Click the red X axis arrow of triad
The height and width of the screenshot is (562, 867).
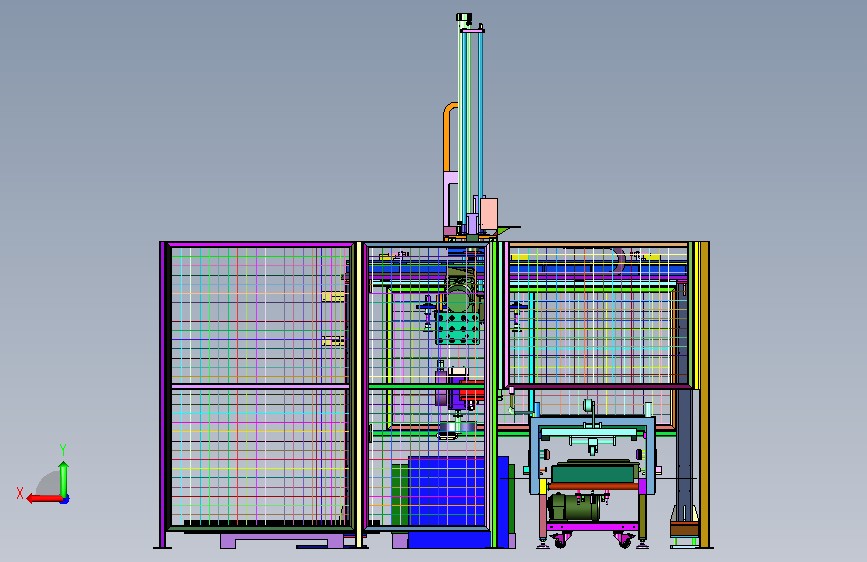(x=44, y=499)
